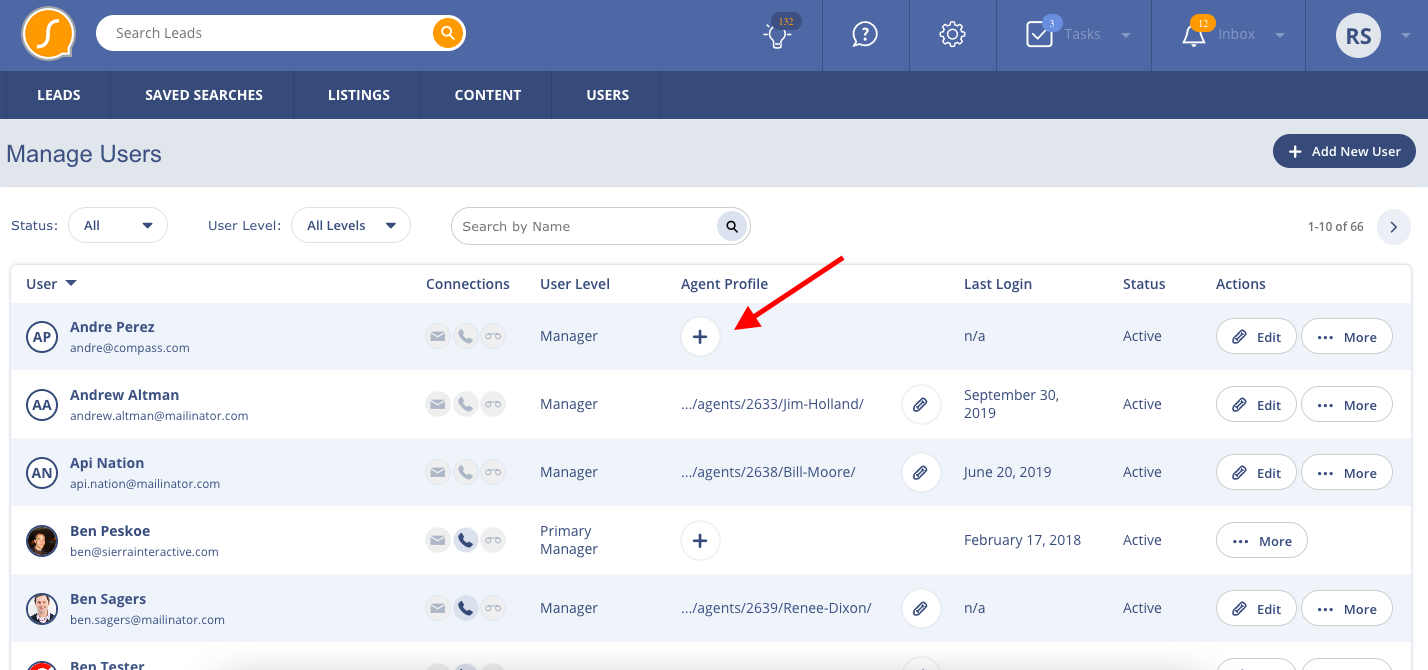The width and height of the screenshot is (1428, 670).
Task: Open the CONTENT tab
Action: point(488,95)
